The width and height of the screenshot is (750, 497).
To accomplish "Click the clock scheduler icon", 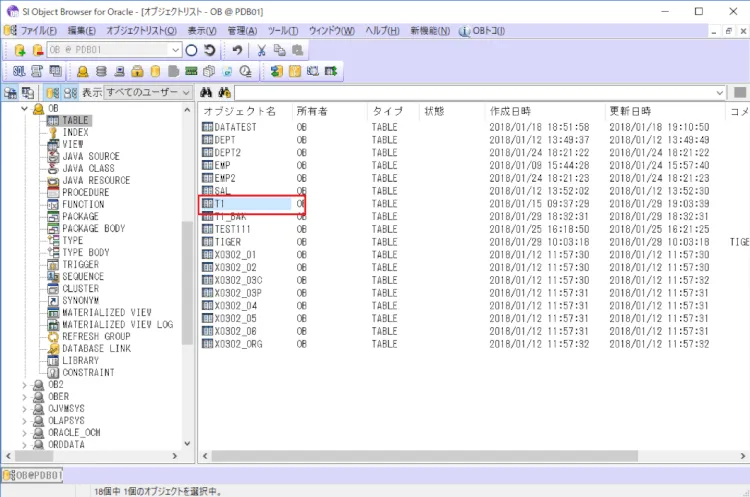I will [x=245, y=71].
